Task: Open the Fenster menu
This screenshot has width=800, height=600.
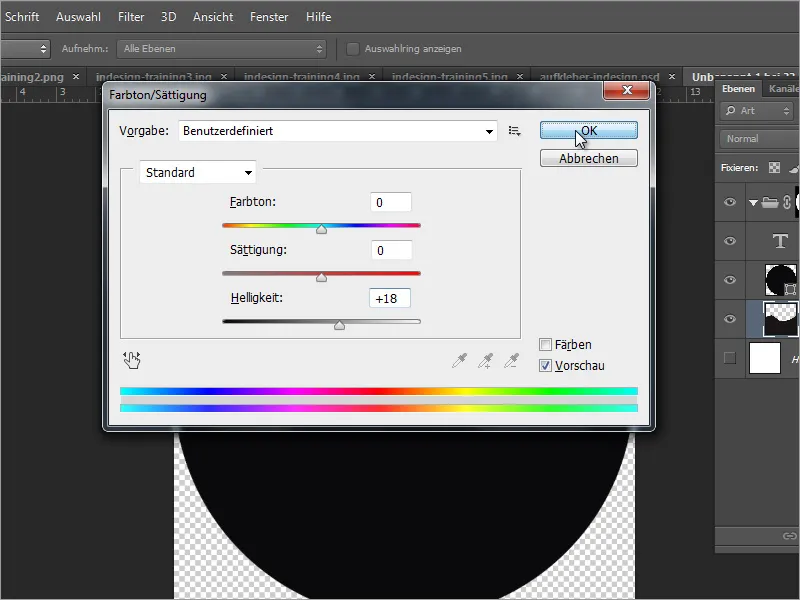Action: click(x=269, y=17)
